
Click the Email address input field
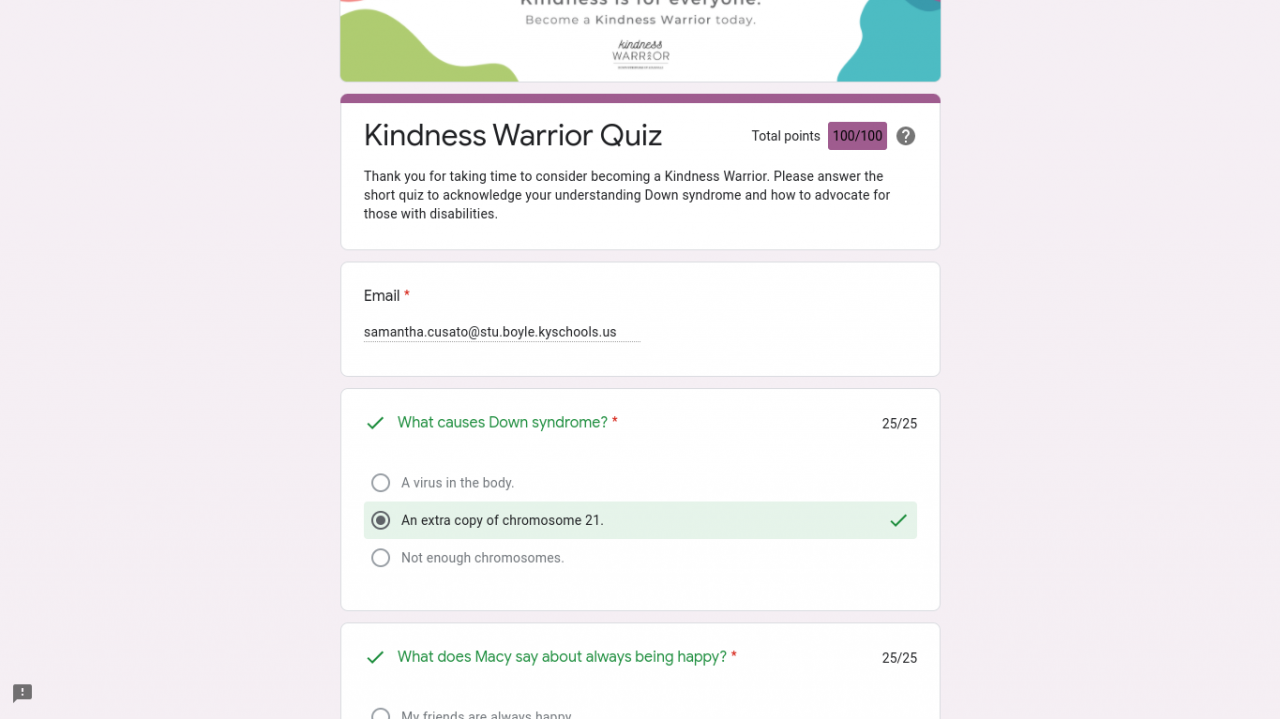tap(501, 332)
